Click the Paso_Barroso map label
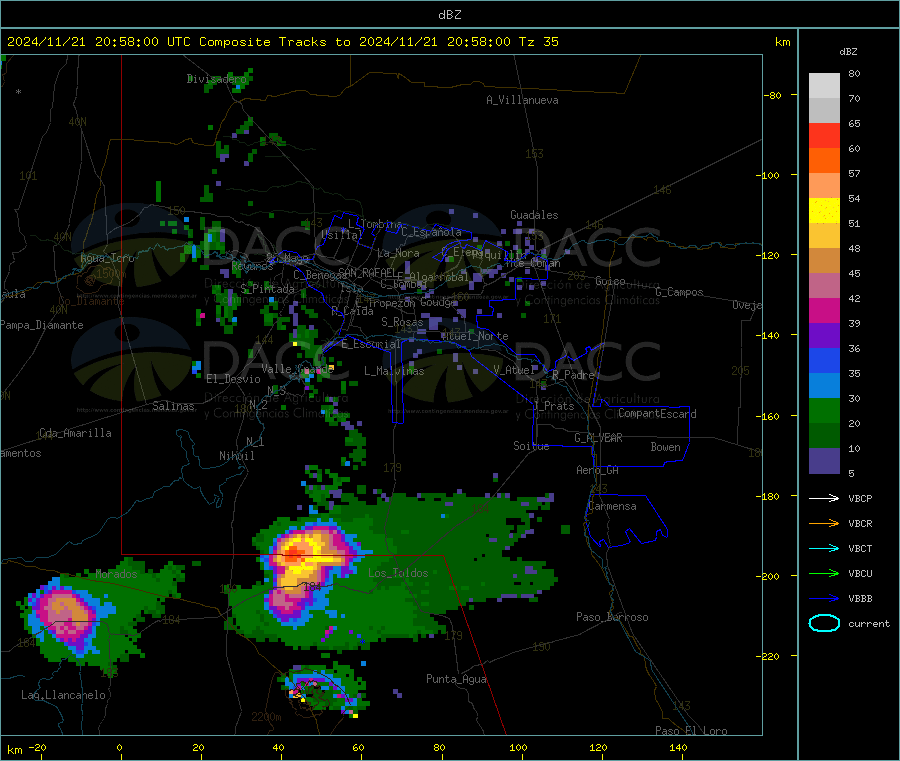 (612, 617)
